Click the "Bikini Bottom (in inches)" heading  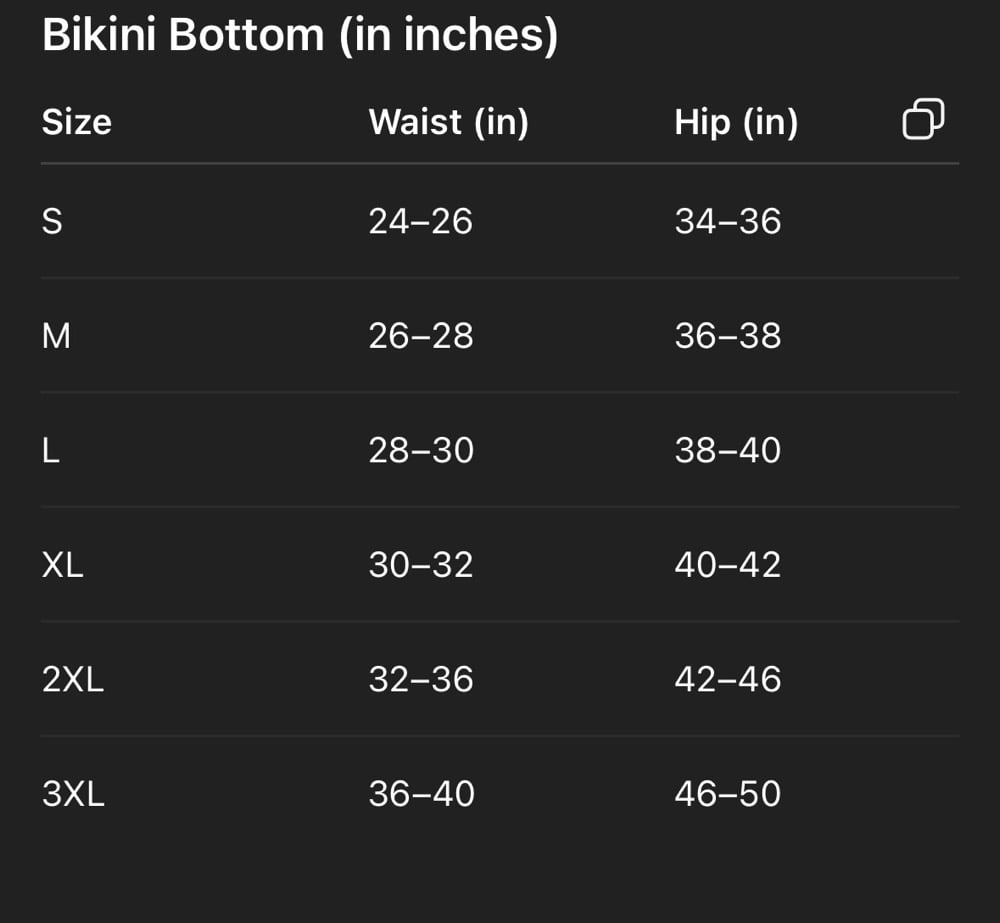tap(300, 36)
